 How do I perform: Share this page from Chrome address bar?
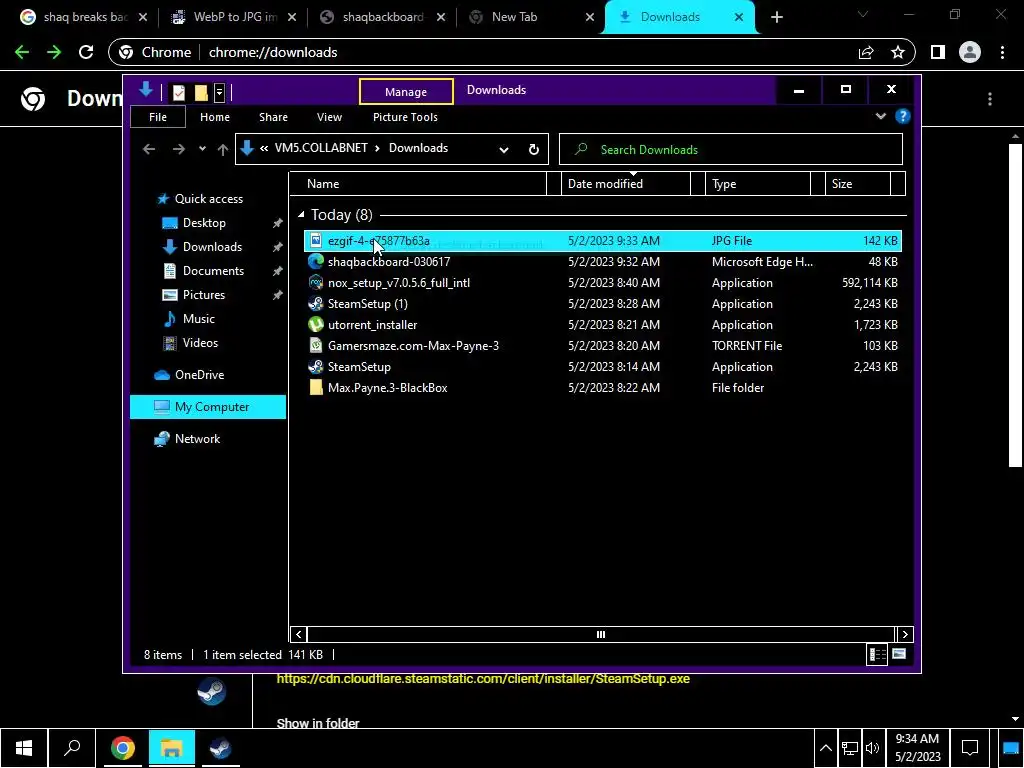point(866,52)
